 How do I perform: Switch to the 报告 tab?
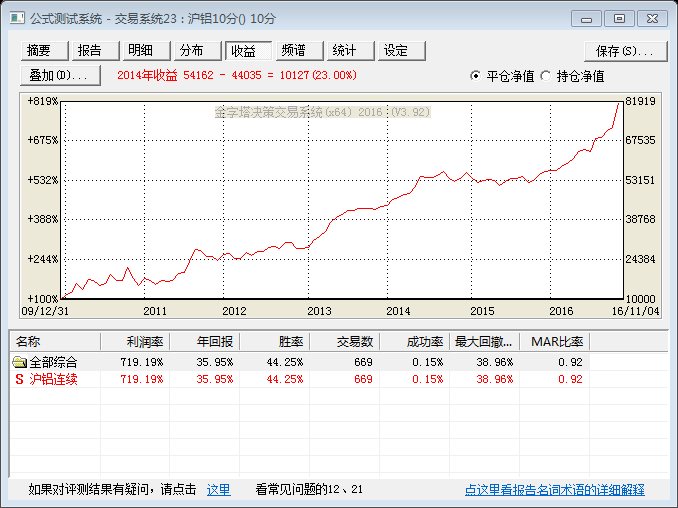pos(96,51)
